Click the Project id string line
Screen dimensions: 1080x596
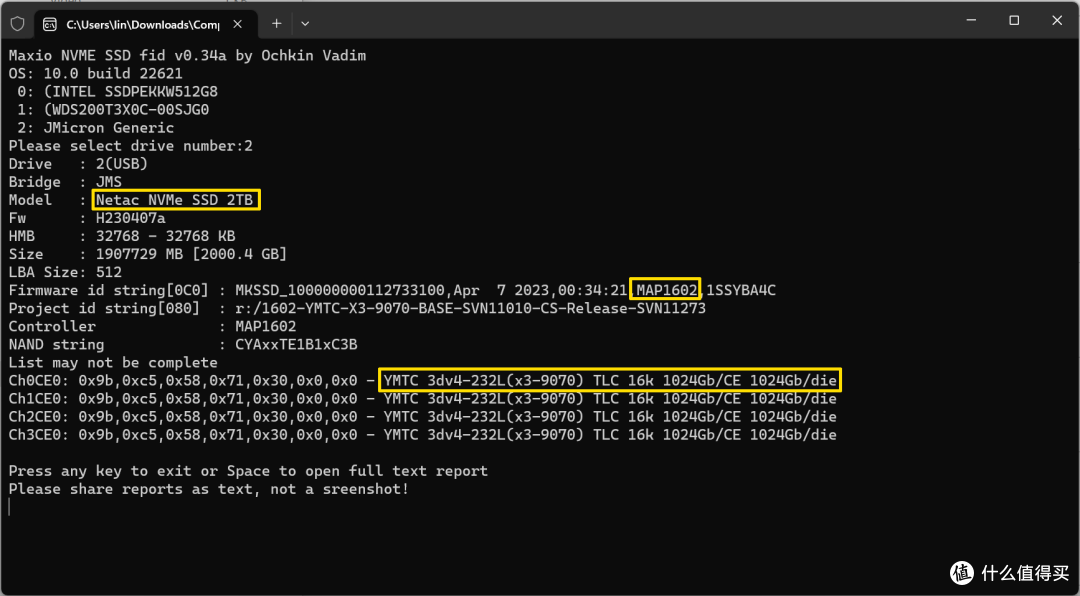(x=357, y=309)
